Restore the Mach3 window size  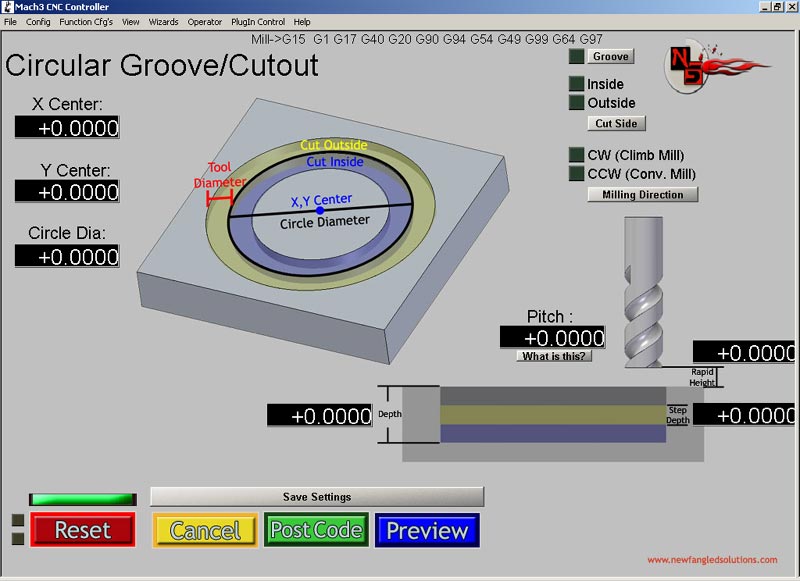tap(778, 7)
